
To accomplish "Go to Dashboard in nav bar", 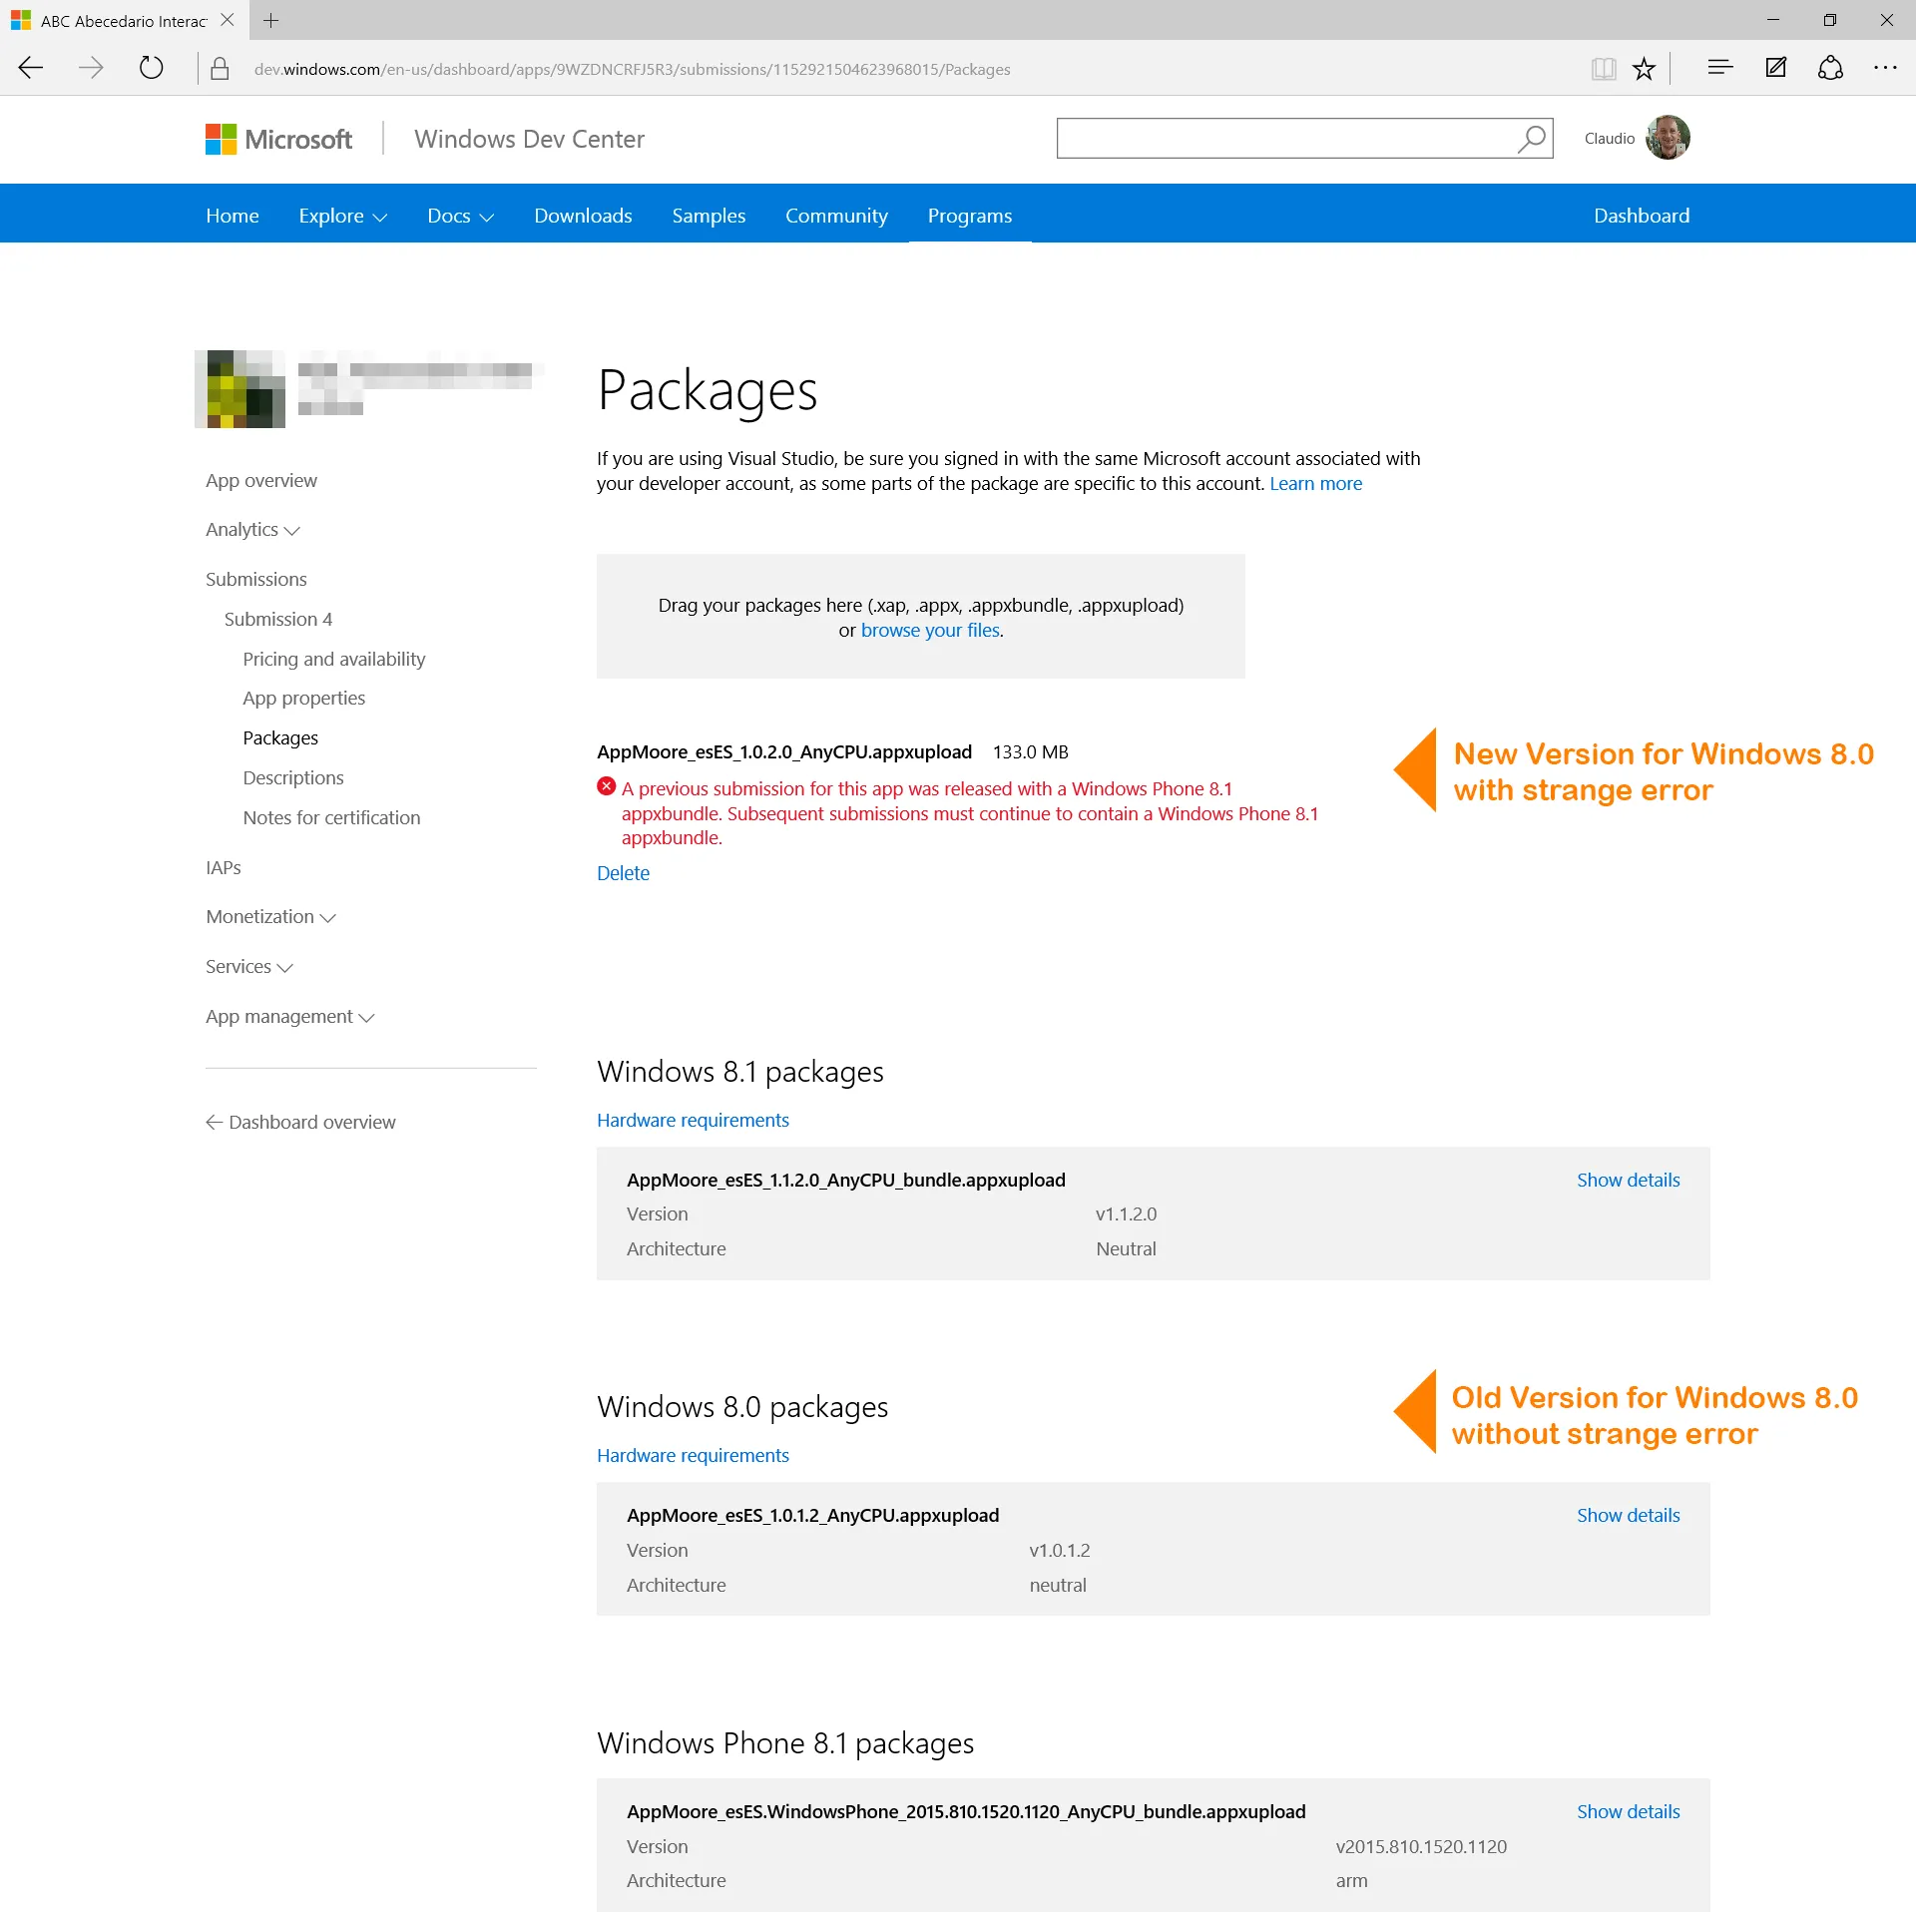I will (x=1641, y=216).
